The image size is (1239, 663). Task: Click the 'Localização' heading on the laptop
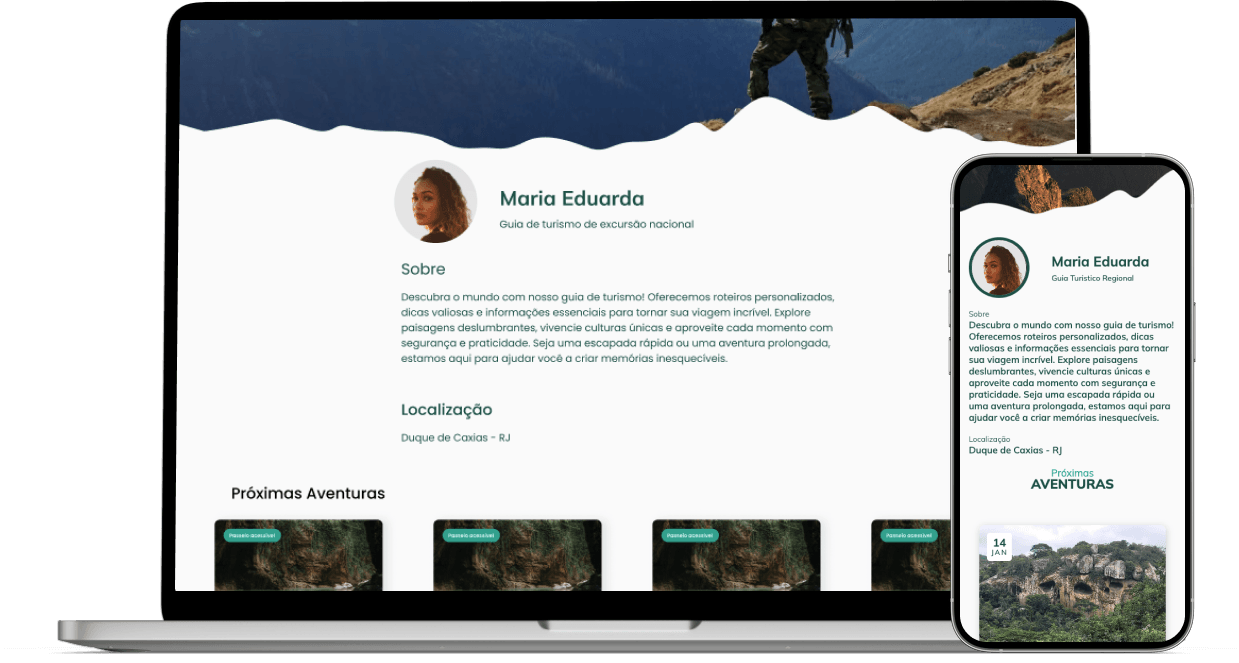pyautogui.click(x=446, y=409)
